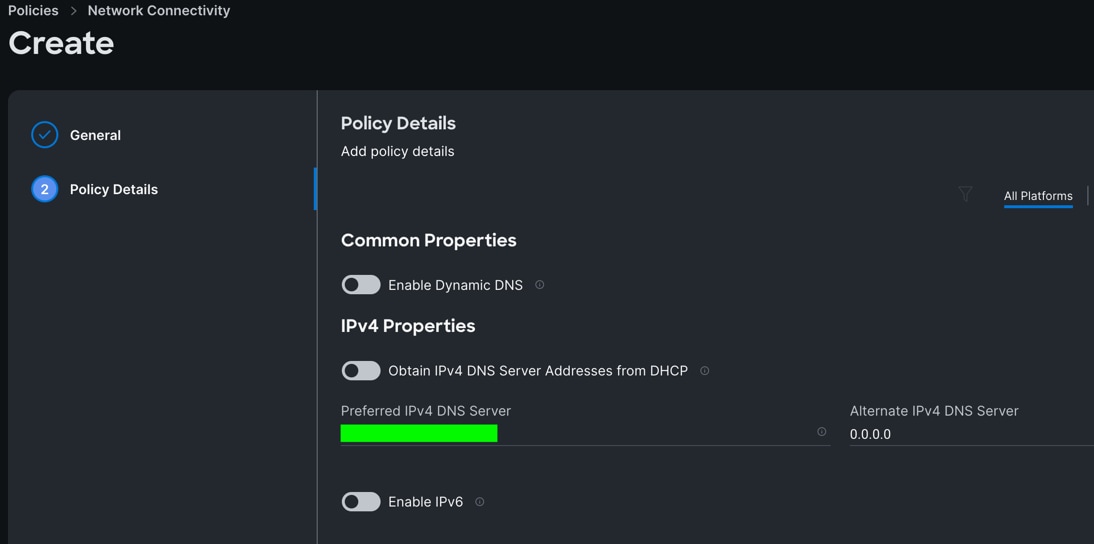The image size is (1094, 544).
Task: Open the General step in sidebar
Action: 95,135
